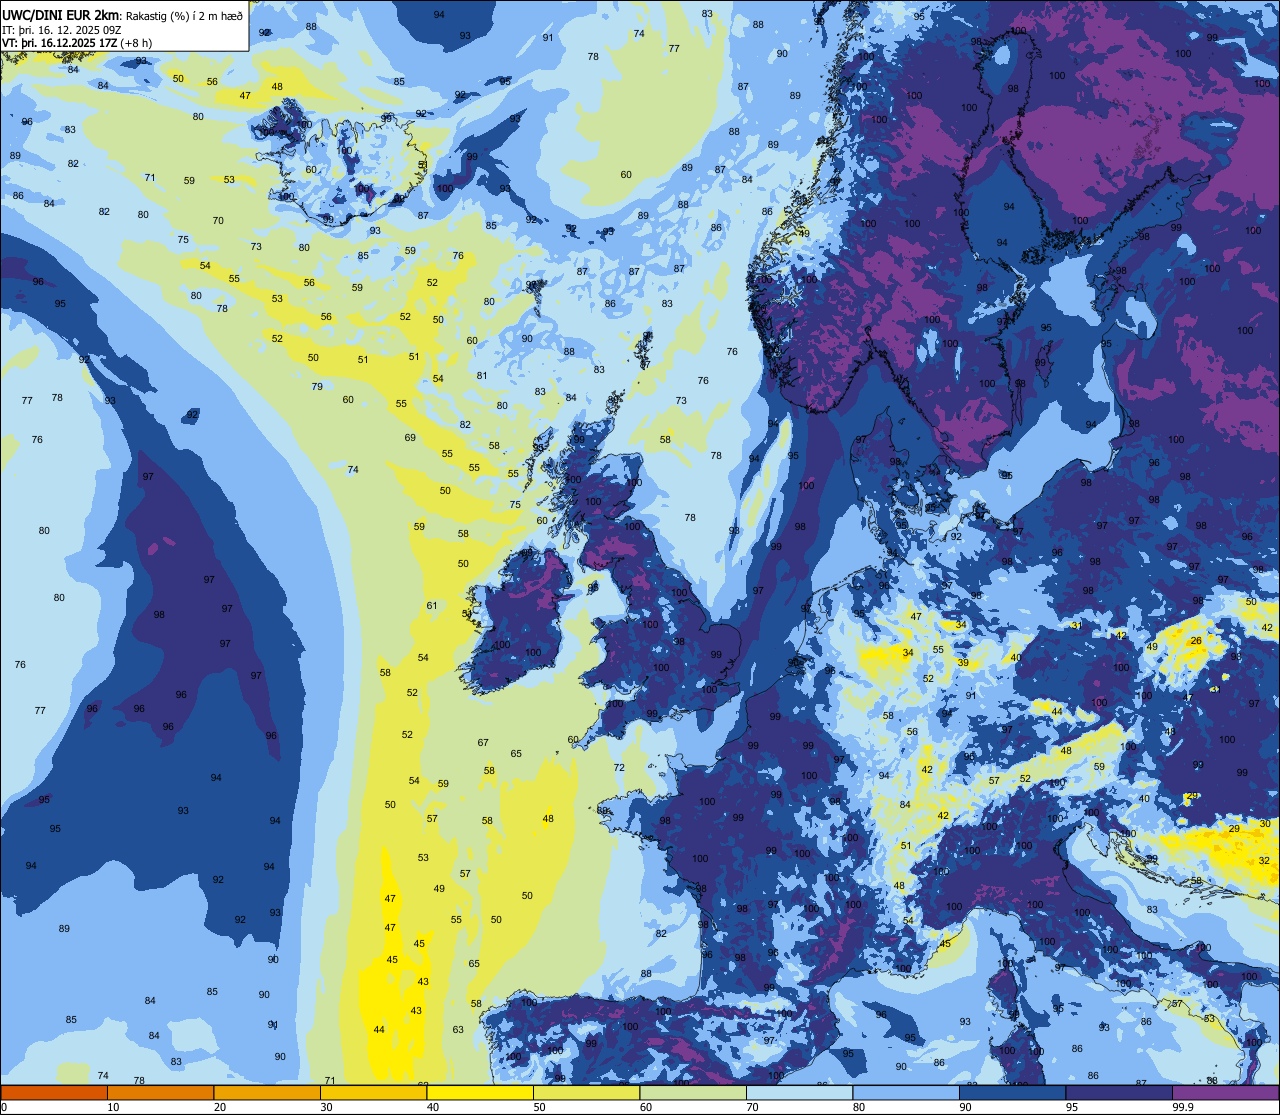Viewport: 1280px width, 1115px height.
Task: Click the pale yellow 50–60 legend swatch
Action: click(x=586, y=1092)
